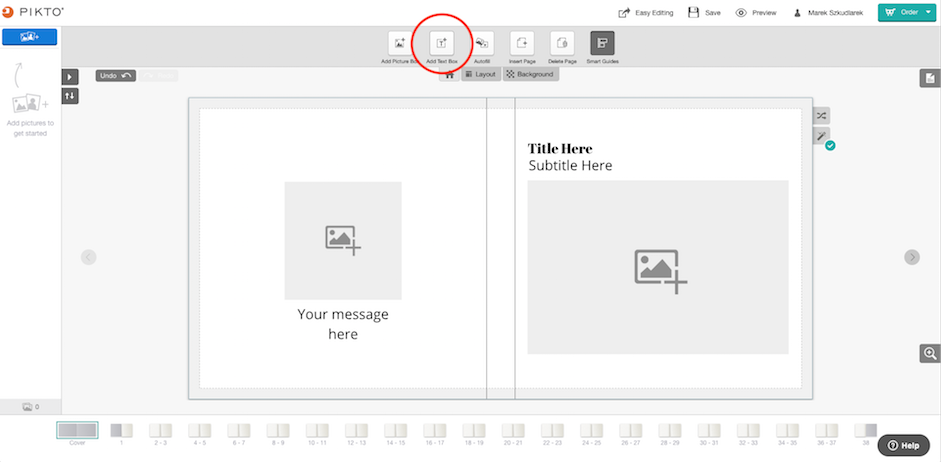Open Preview with the eye icon
The height and width of the screenshot is (462, 941).
click(756, 13)
